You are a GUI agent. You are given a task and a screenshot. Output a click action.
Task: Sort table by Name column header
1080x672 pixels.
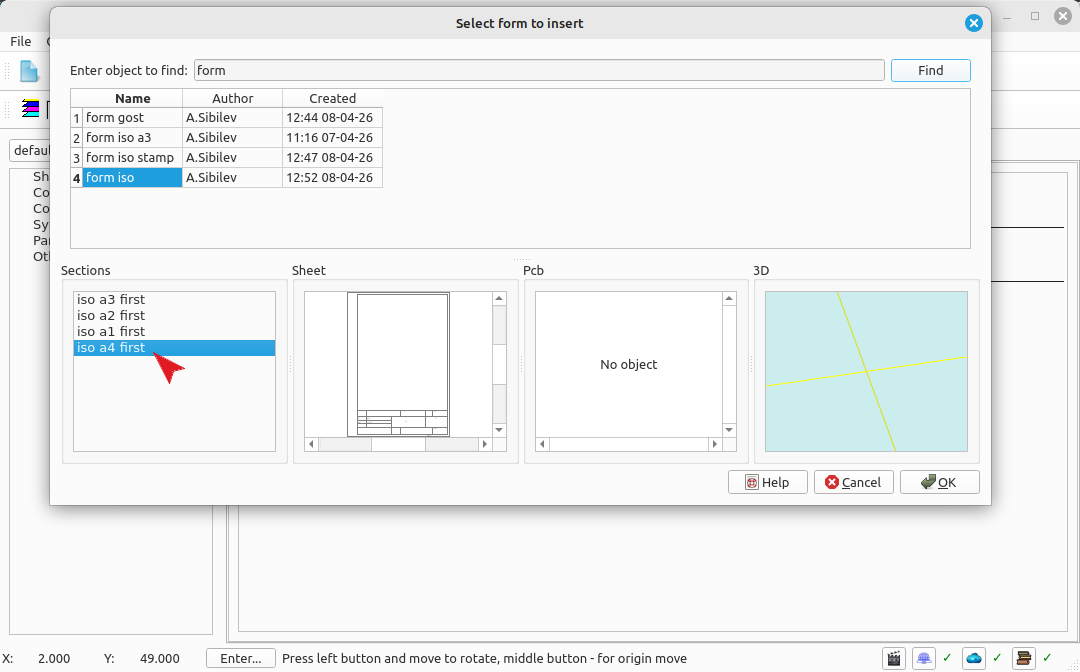click(x=132, y=98)
